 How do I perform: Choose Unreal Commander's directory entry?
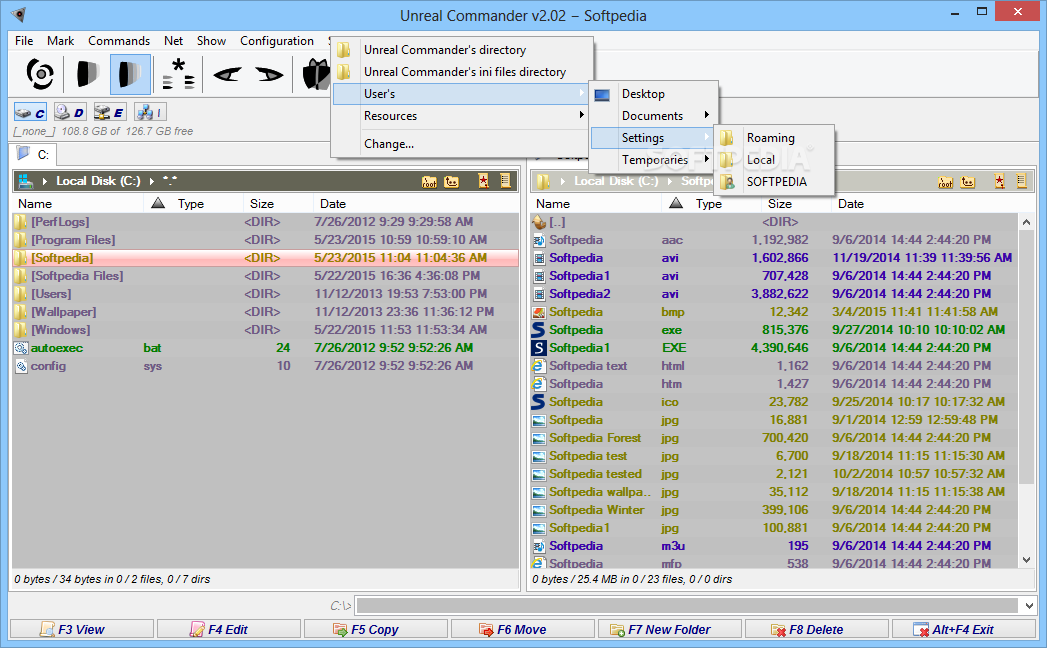462,50
